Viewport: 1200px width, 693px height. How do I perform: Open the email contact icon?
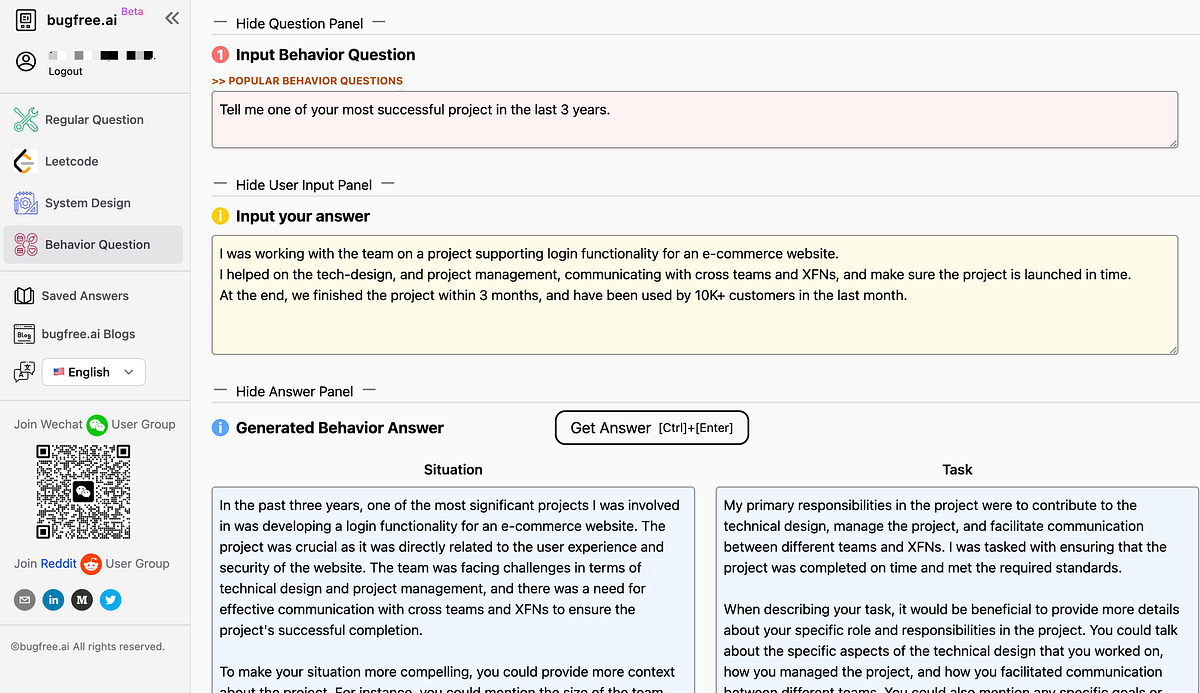pos(25,599)
